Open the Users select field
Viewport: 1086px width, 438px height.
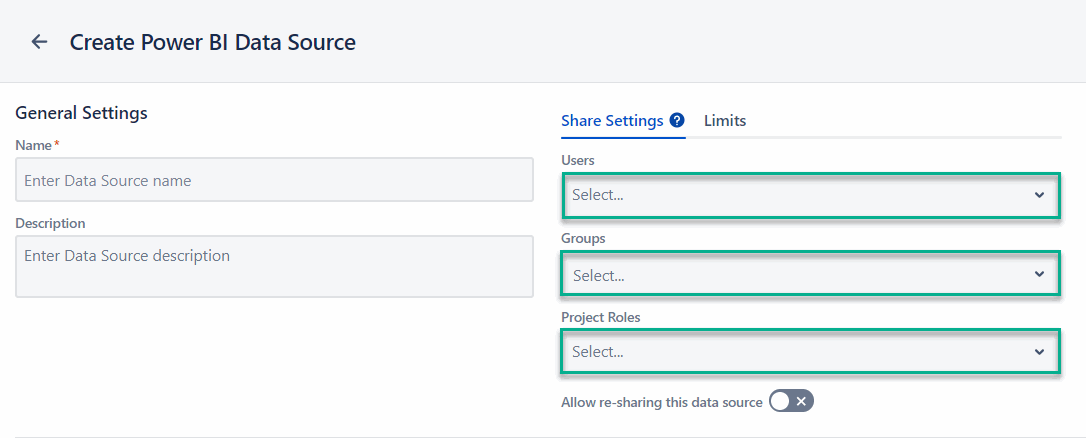click(x=790, y=195)
